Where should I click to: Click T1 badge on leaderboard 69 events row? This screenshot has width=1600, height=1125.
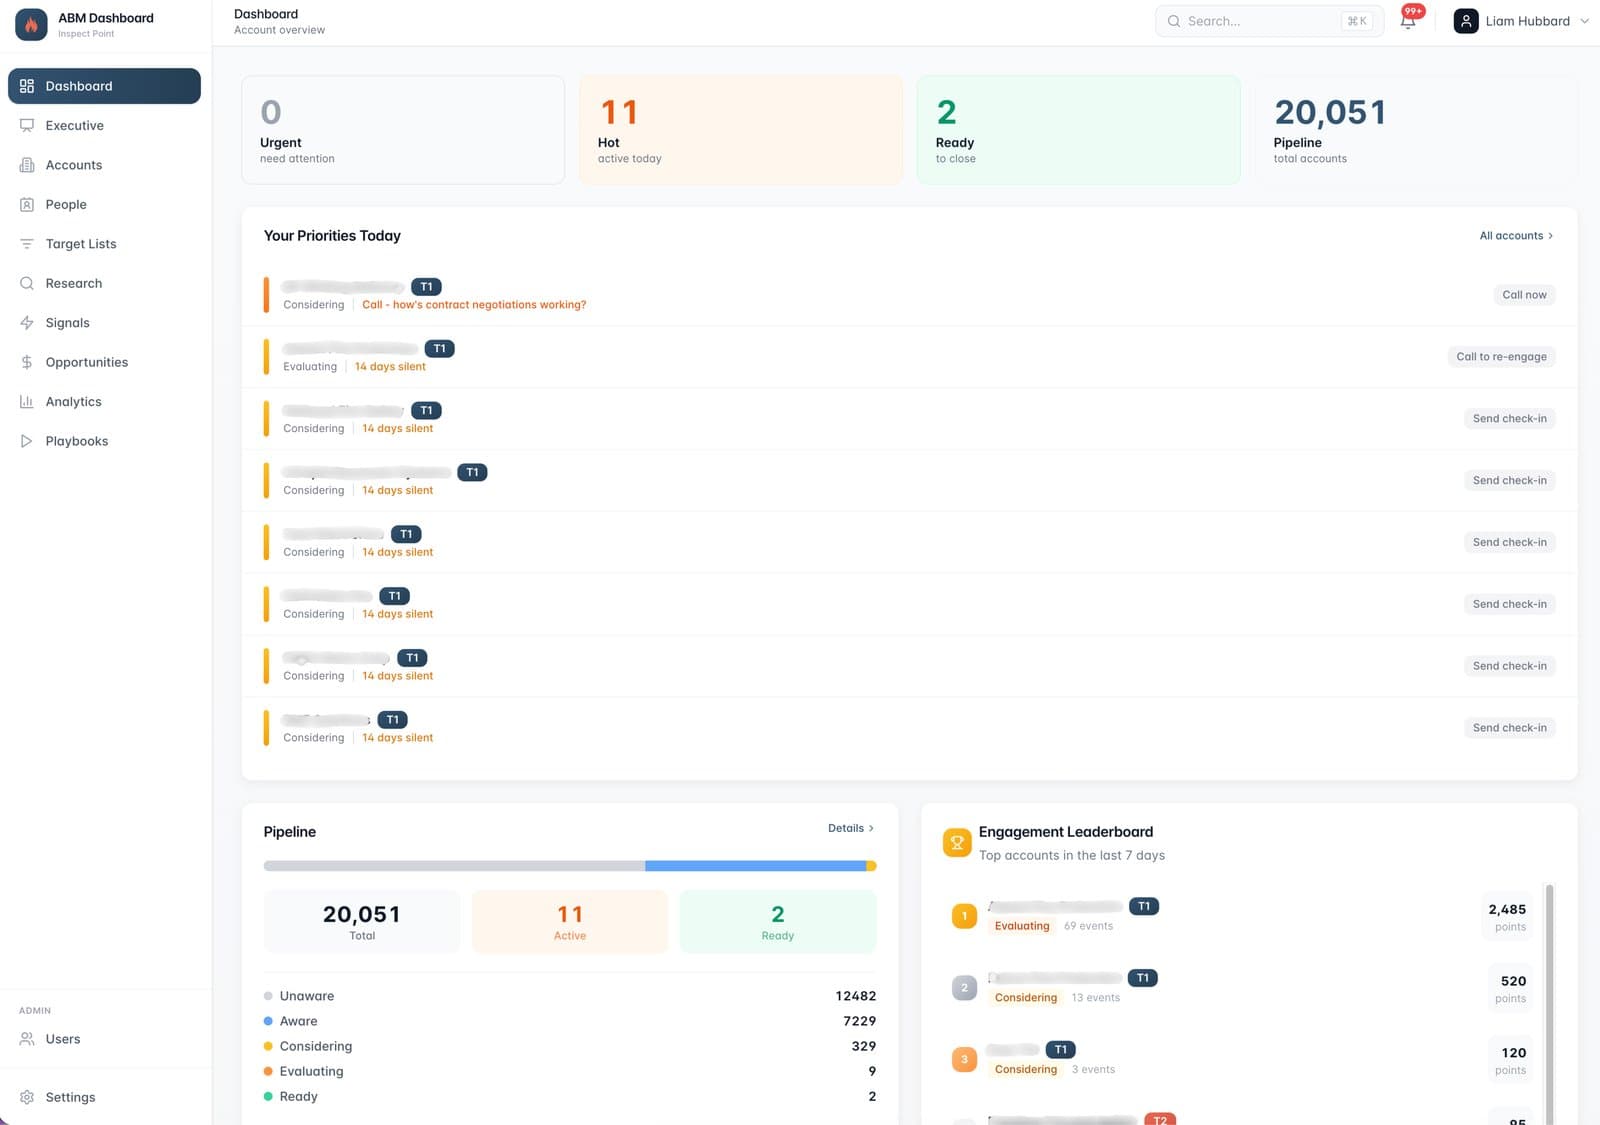point(1144,906)
